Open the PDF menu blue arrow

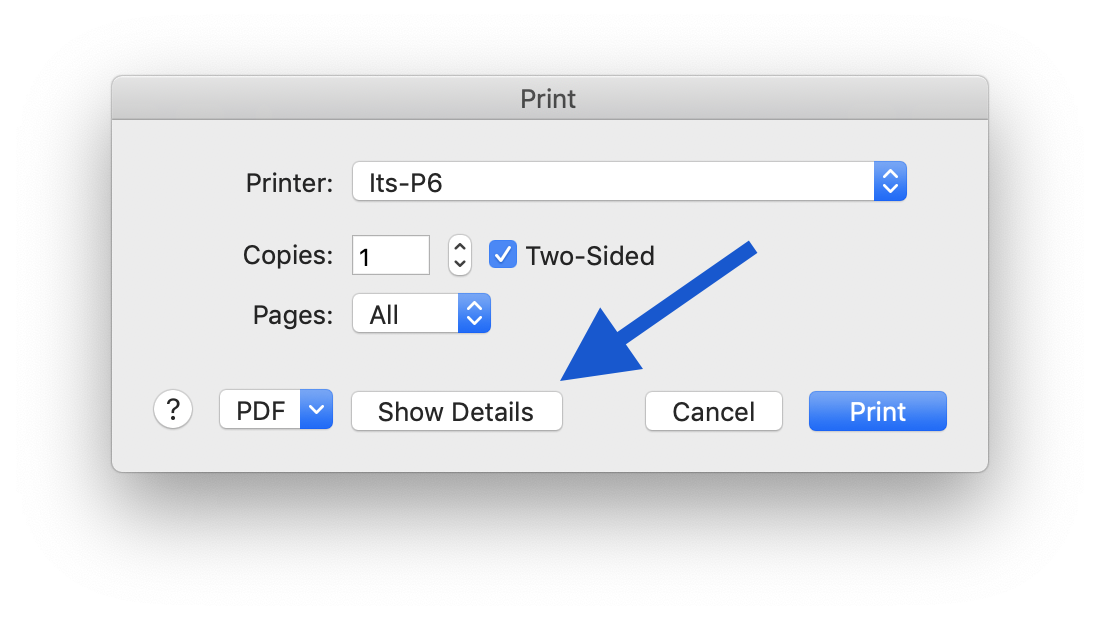tap(316, 410)
